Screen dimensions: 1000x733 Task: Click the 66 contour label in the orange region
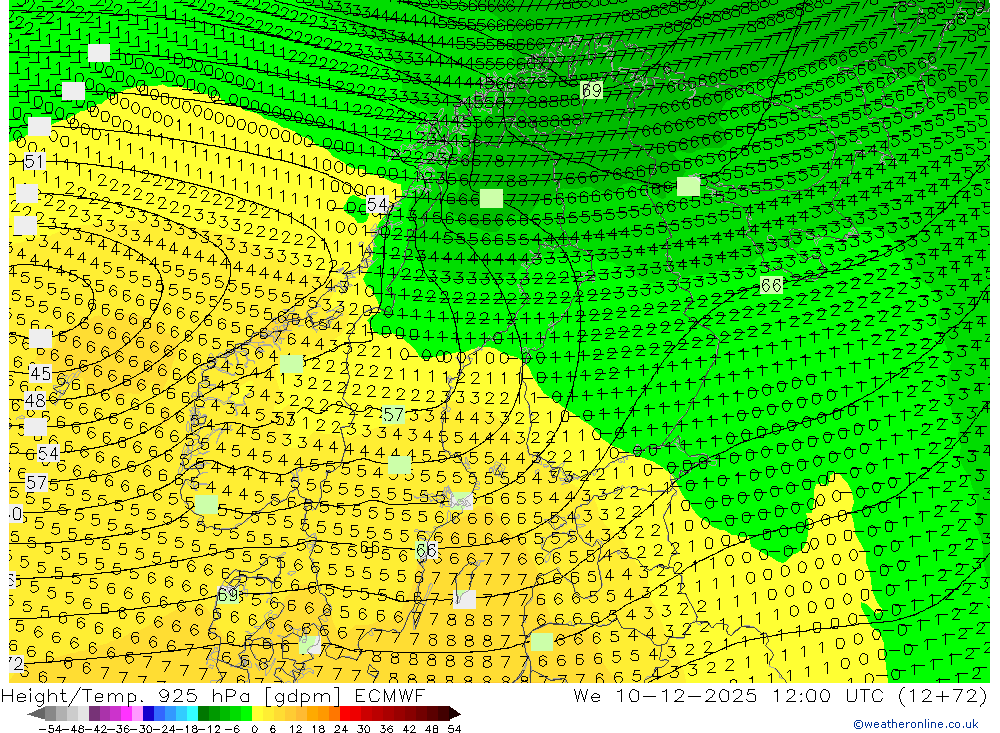pos(426,550)
